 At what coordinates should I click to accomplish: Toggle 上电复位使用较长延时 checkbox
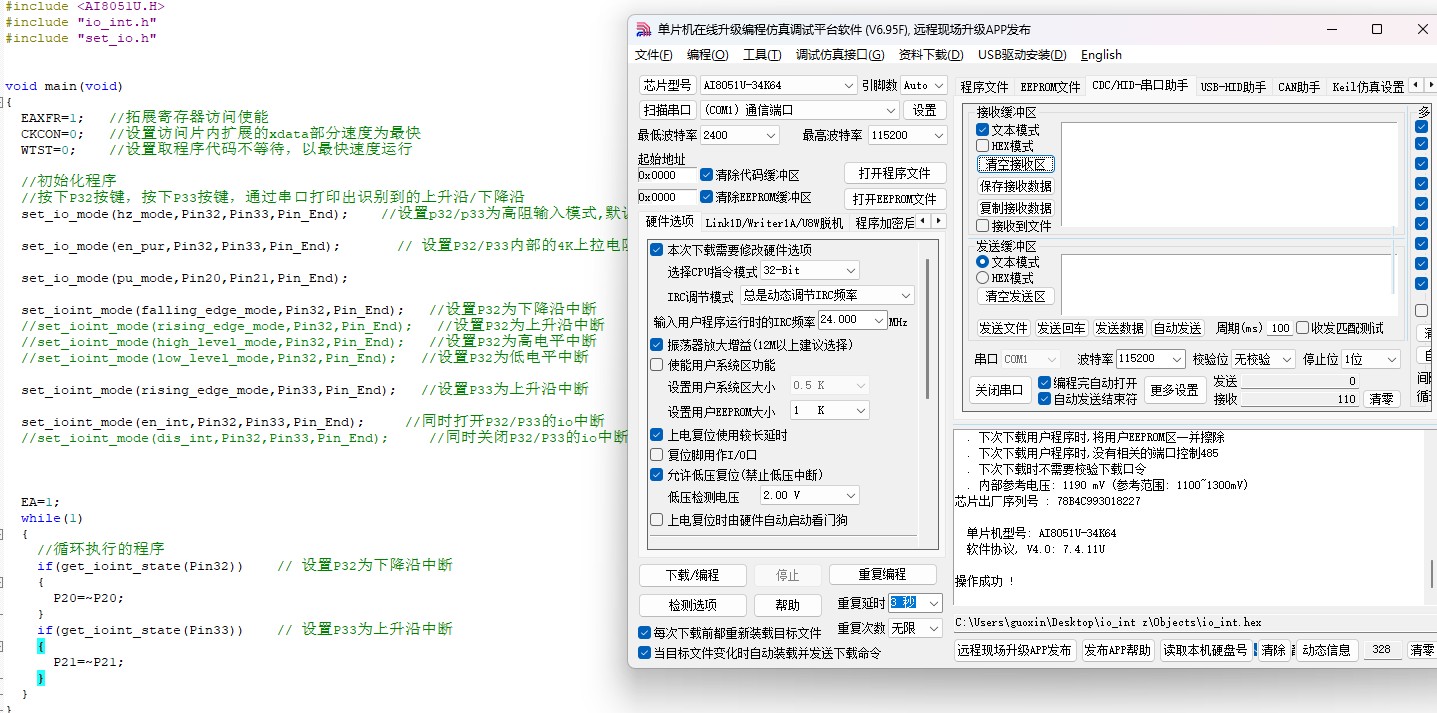(657, 435)
